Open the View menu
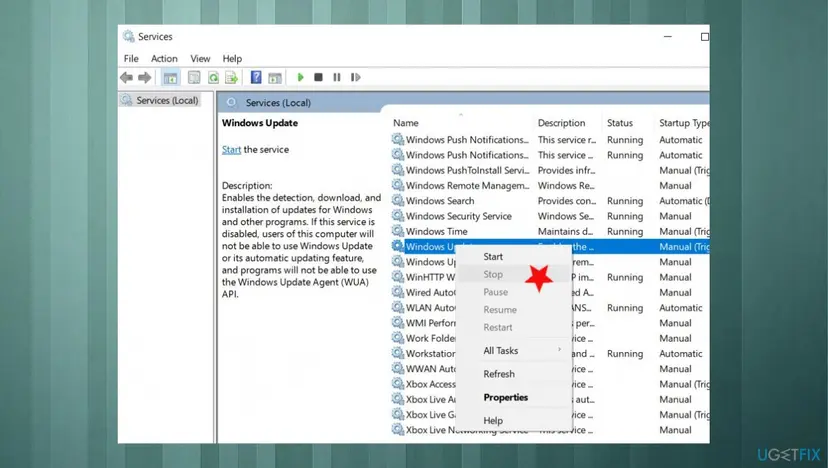Image resolution: width=828 pixels, height=468 pixels. coord(200,59)
